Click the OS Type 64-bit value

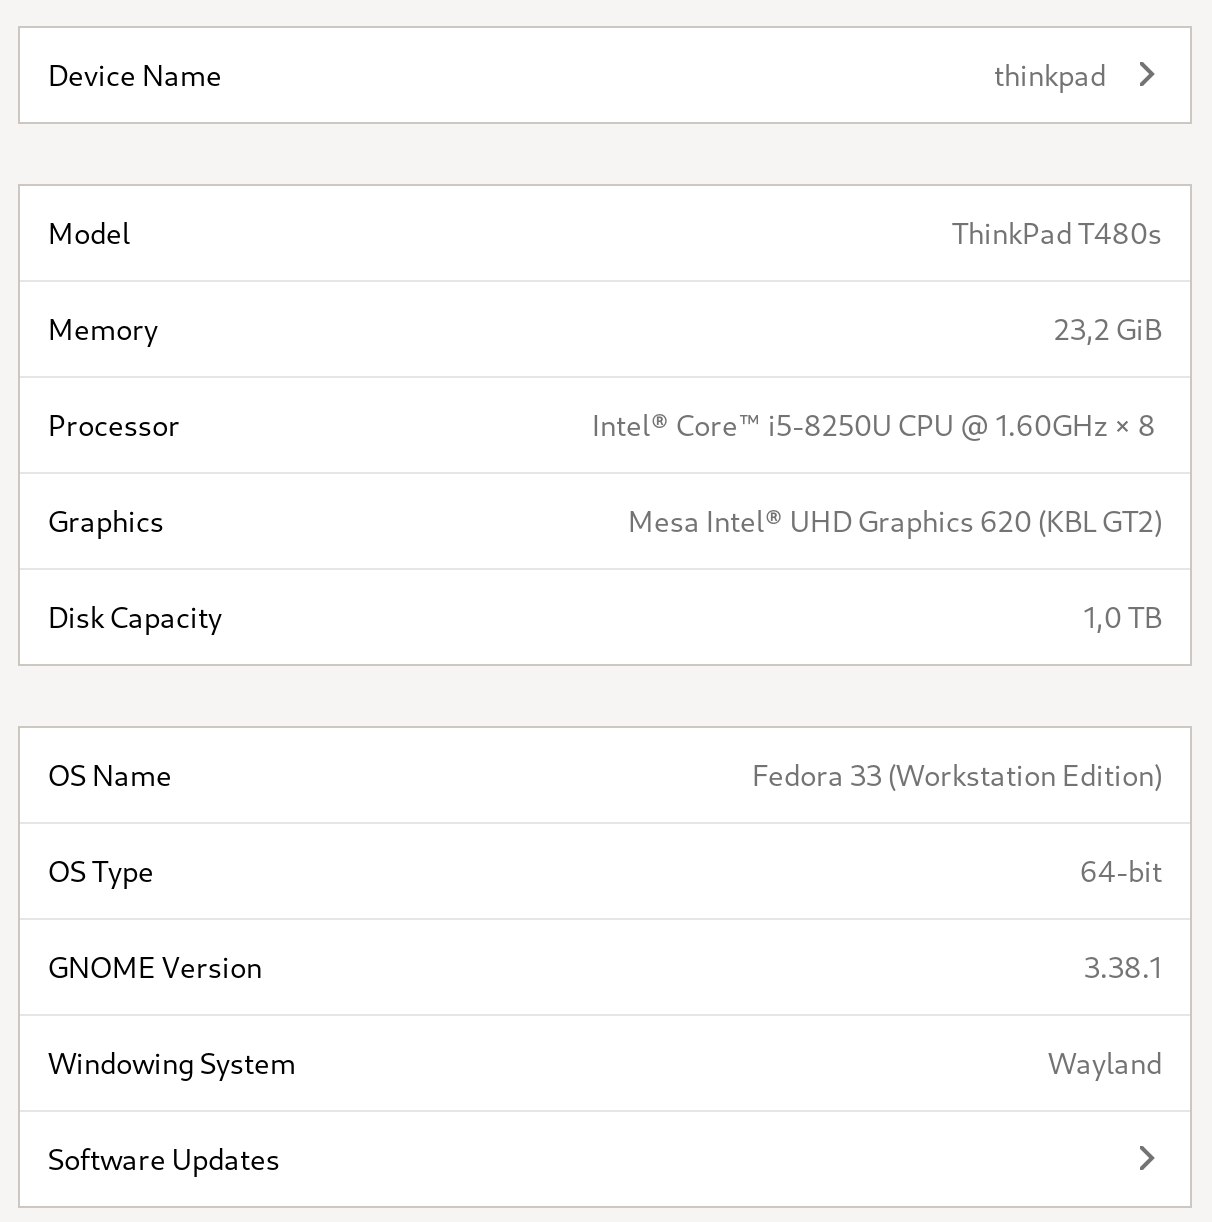[1121, 872]
